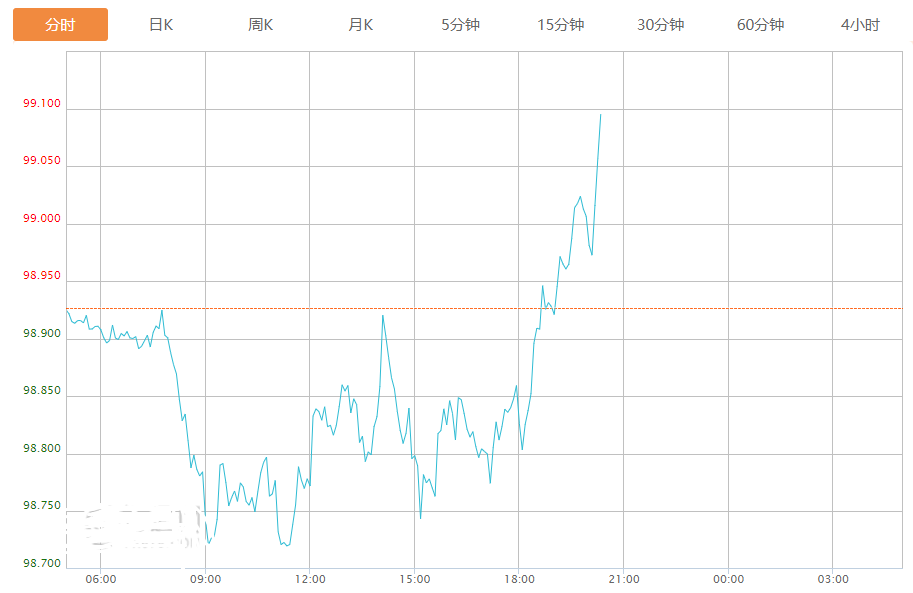913x593 pixels.
Task: Switch to the 日K daily chart
Action: (160, 25)
